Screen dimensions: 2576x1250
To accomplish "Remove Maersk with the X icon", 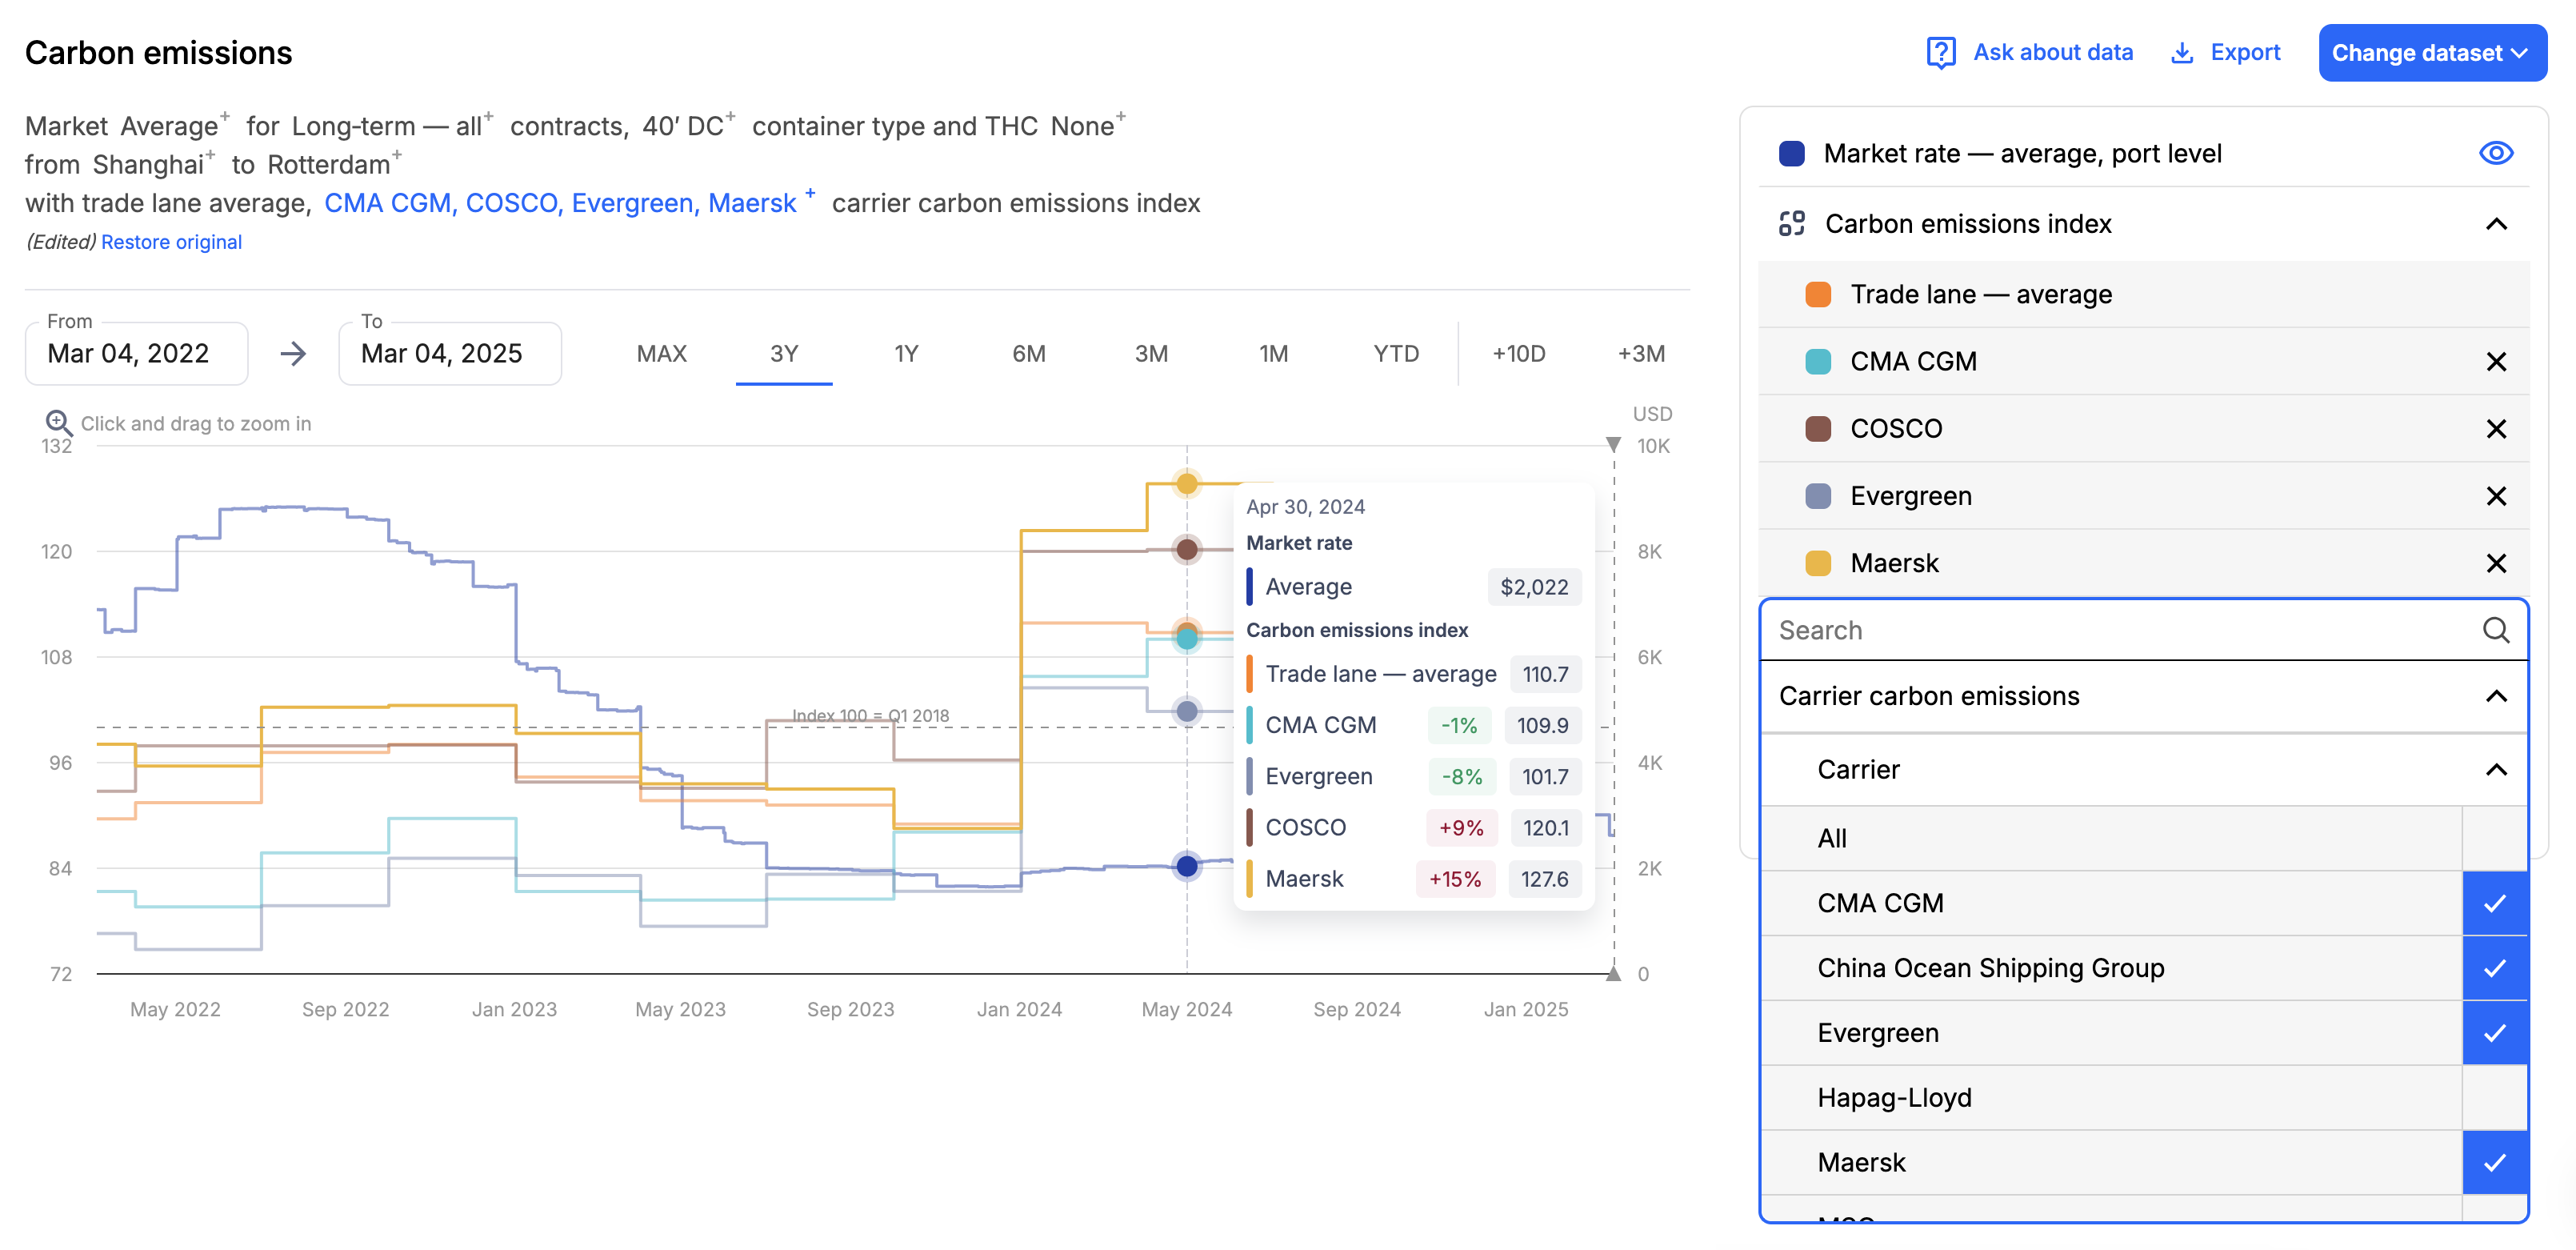I will (x=2496, y=563).
